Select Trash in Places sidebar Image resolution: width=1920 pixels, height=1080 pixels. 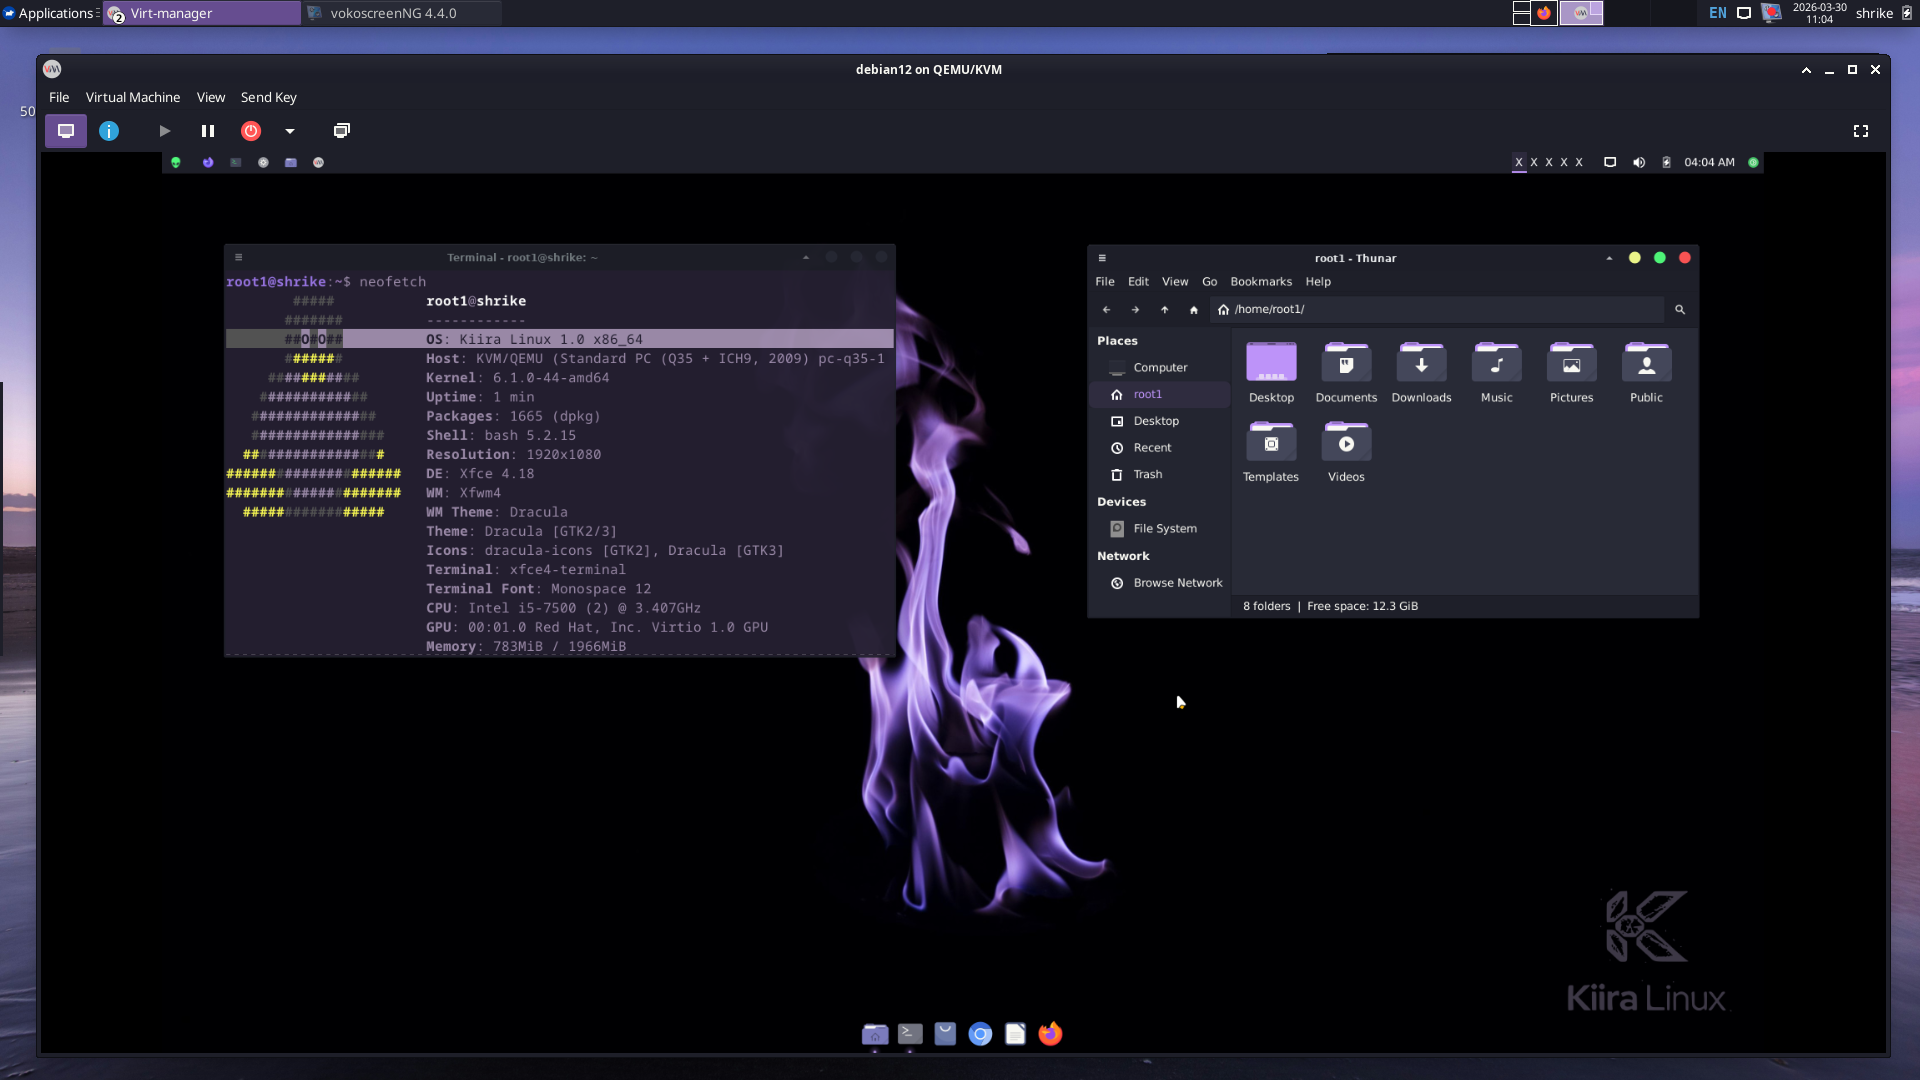pos(1147,474)
